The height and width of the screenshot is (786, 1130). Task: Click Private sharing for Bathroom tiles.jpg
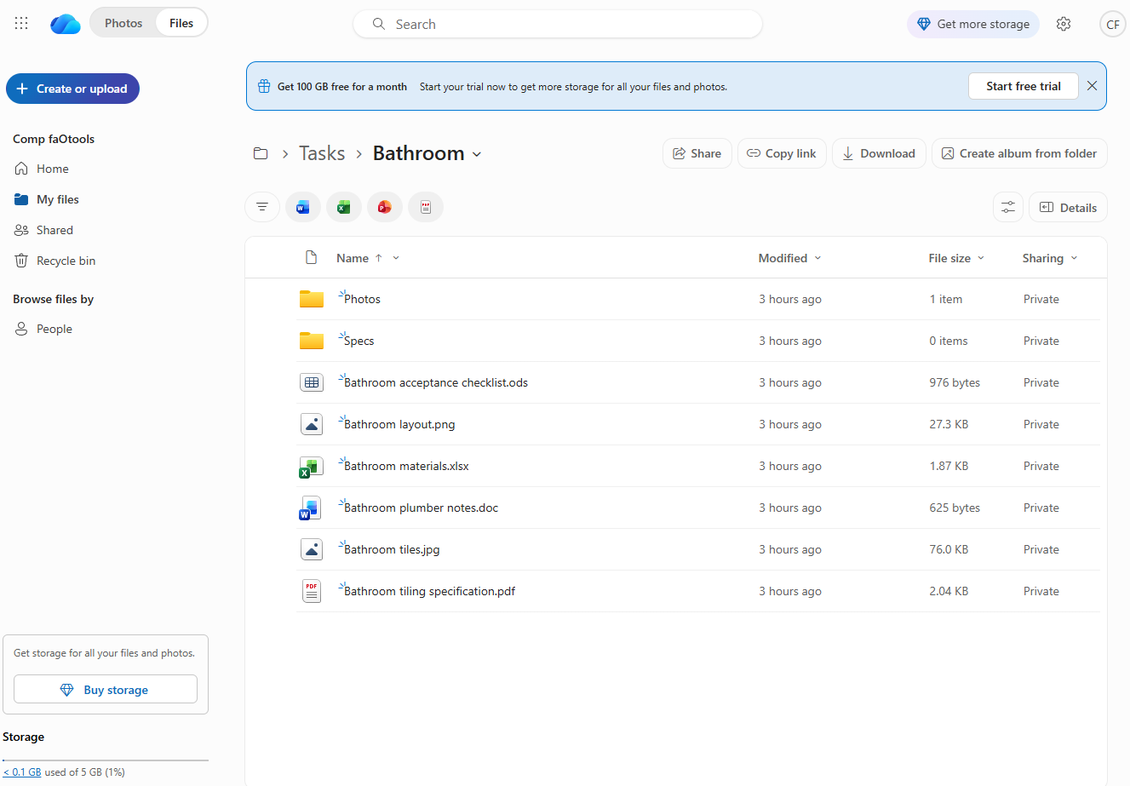coord(1041,550)
